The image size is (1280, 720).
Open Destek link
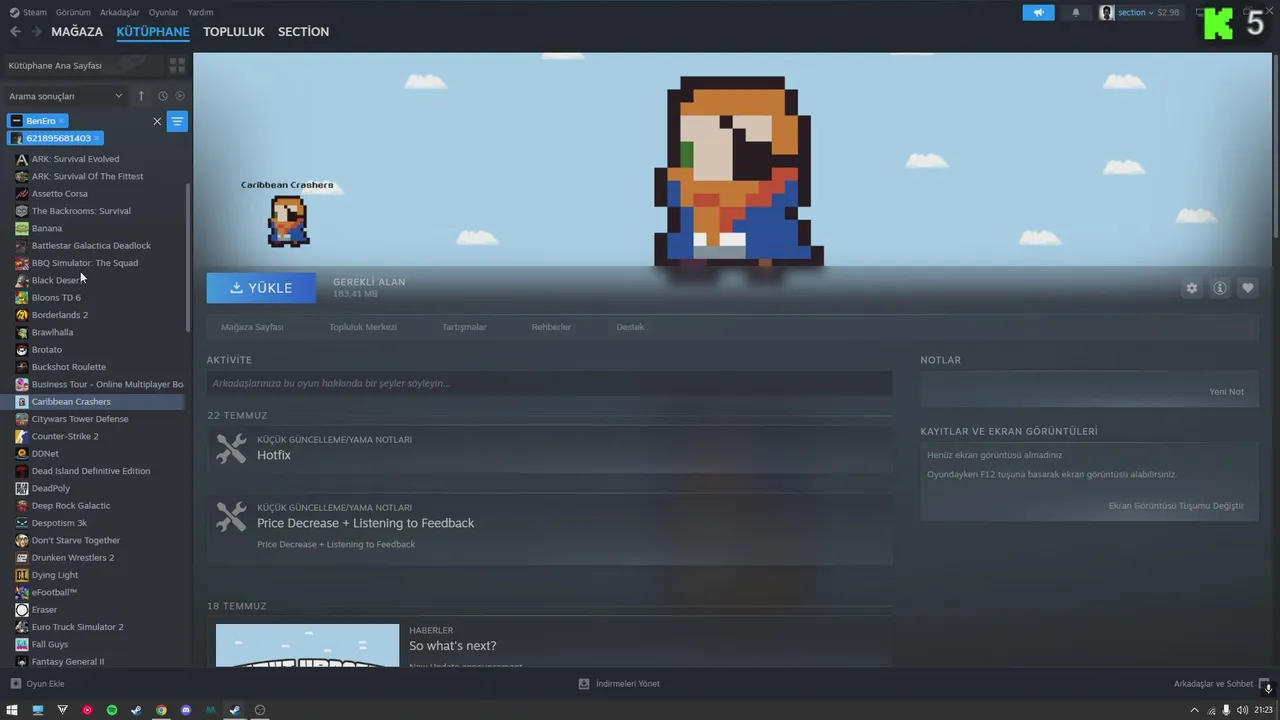coord(630,327)
